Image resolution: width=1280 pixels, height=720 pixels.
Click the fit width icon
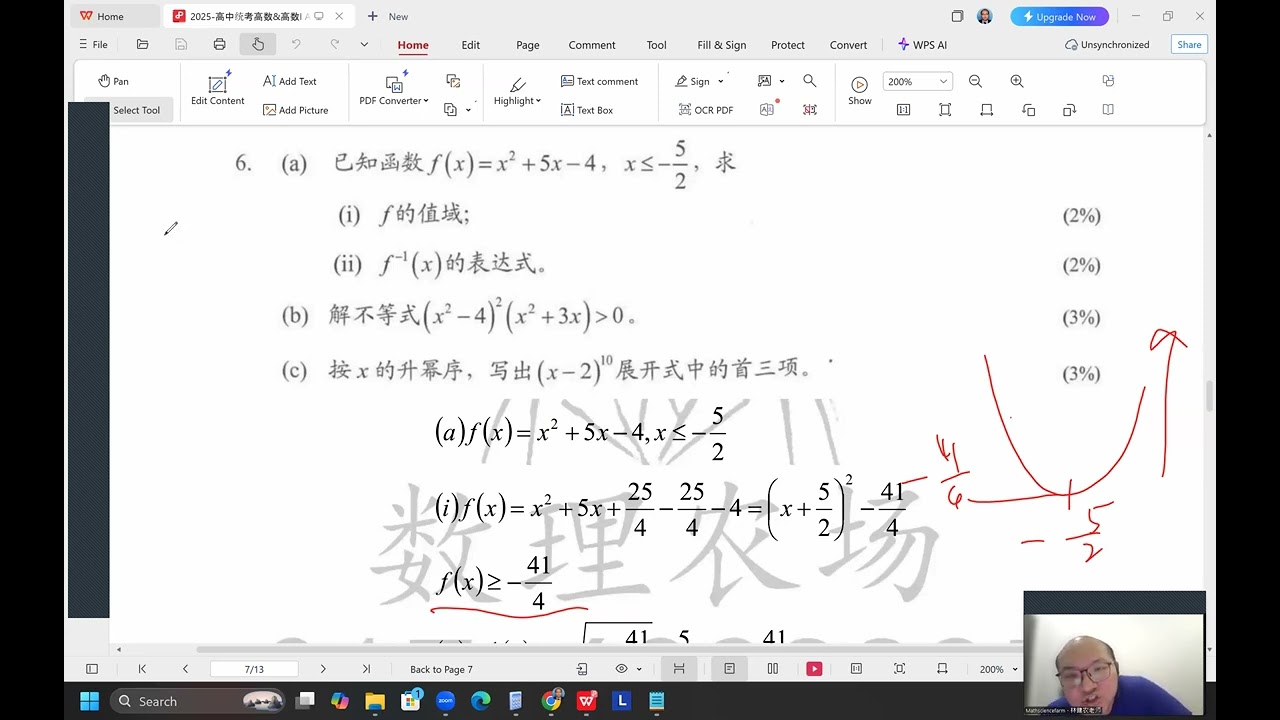pos(987,110)
